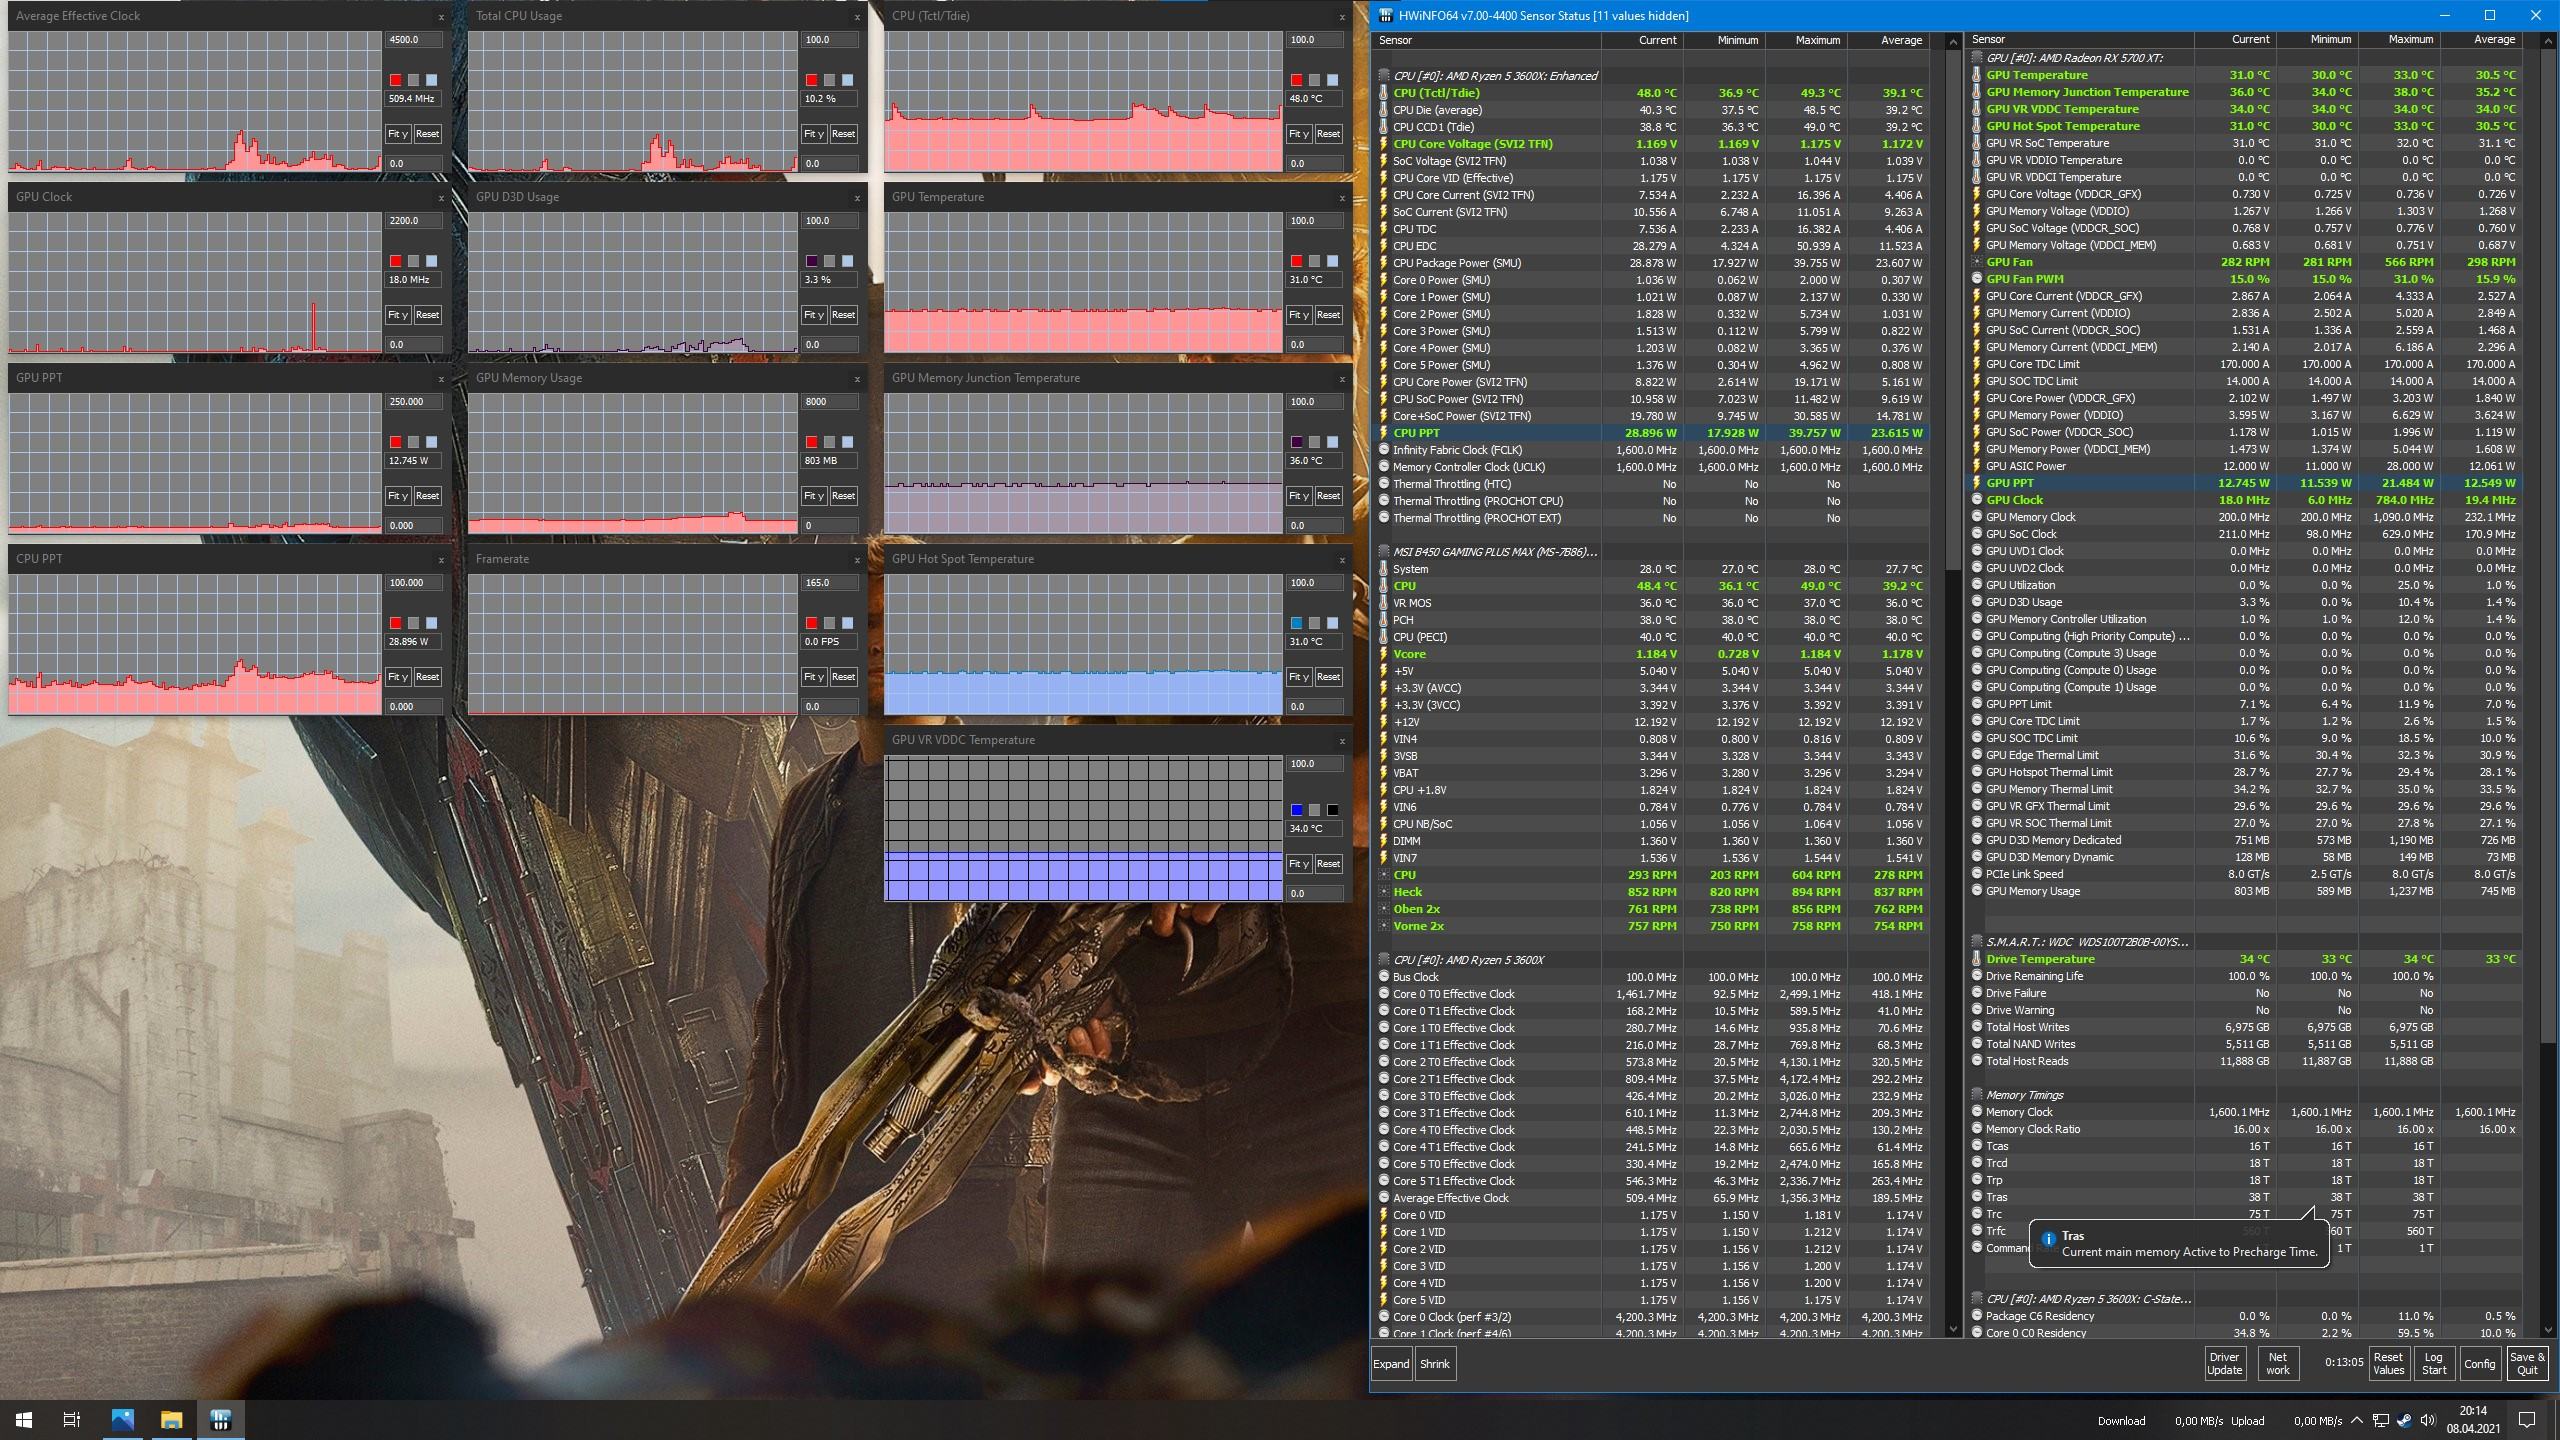
Task: Click Save & Quit button
Action: pyautogui.click(x=2527, y=1364)
